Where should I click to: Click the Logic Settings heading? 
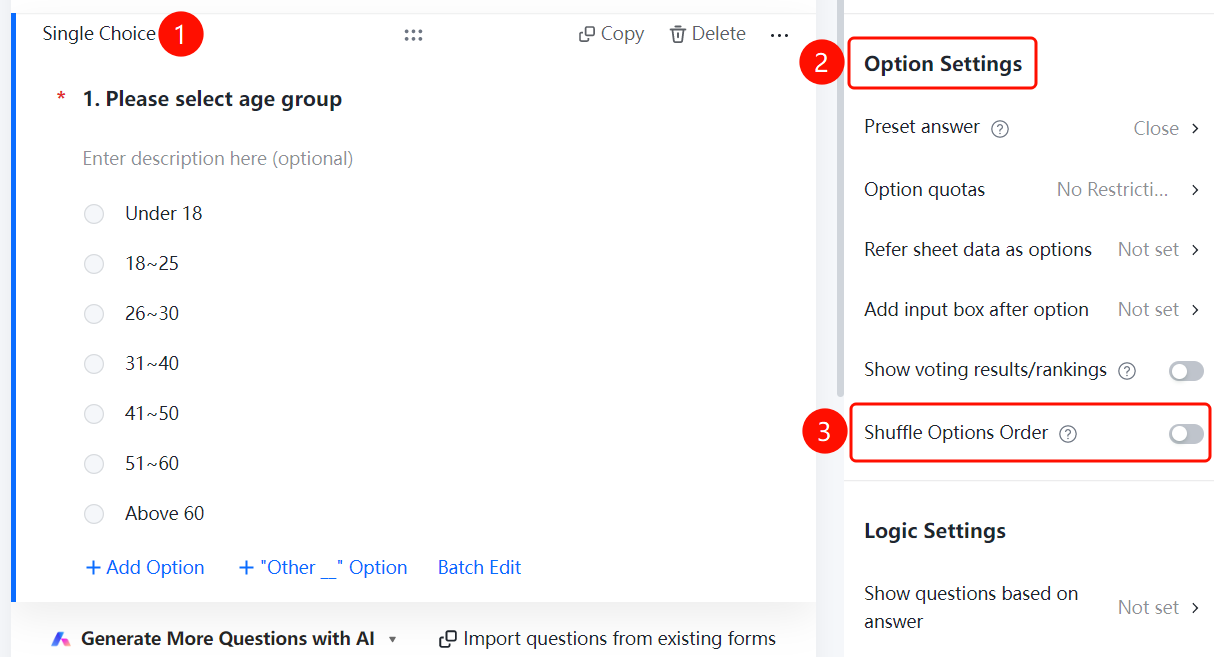pyautogui.click(x=935, y=531)
